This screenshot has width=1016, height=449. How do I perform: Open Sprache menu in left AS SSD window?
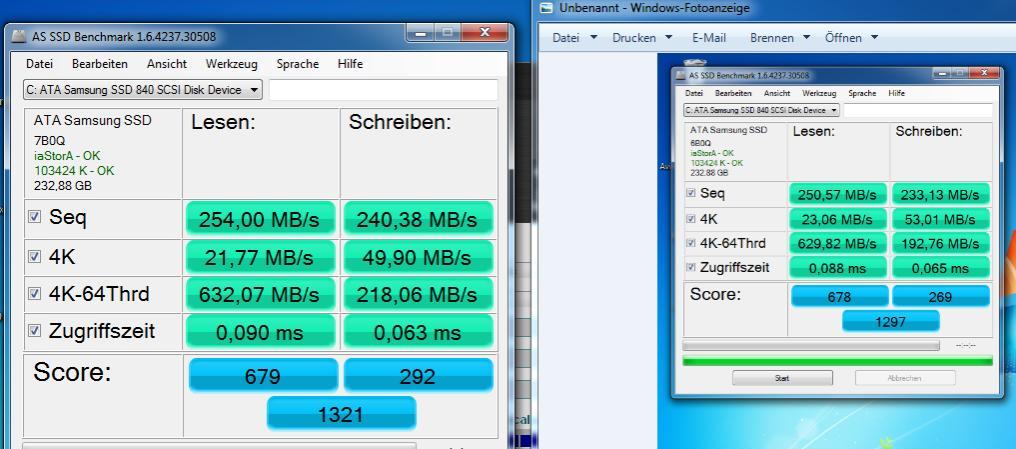(297, 64)
